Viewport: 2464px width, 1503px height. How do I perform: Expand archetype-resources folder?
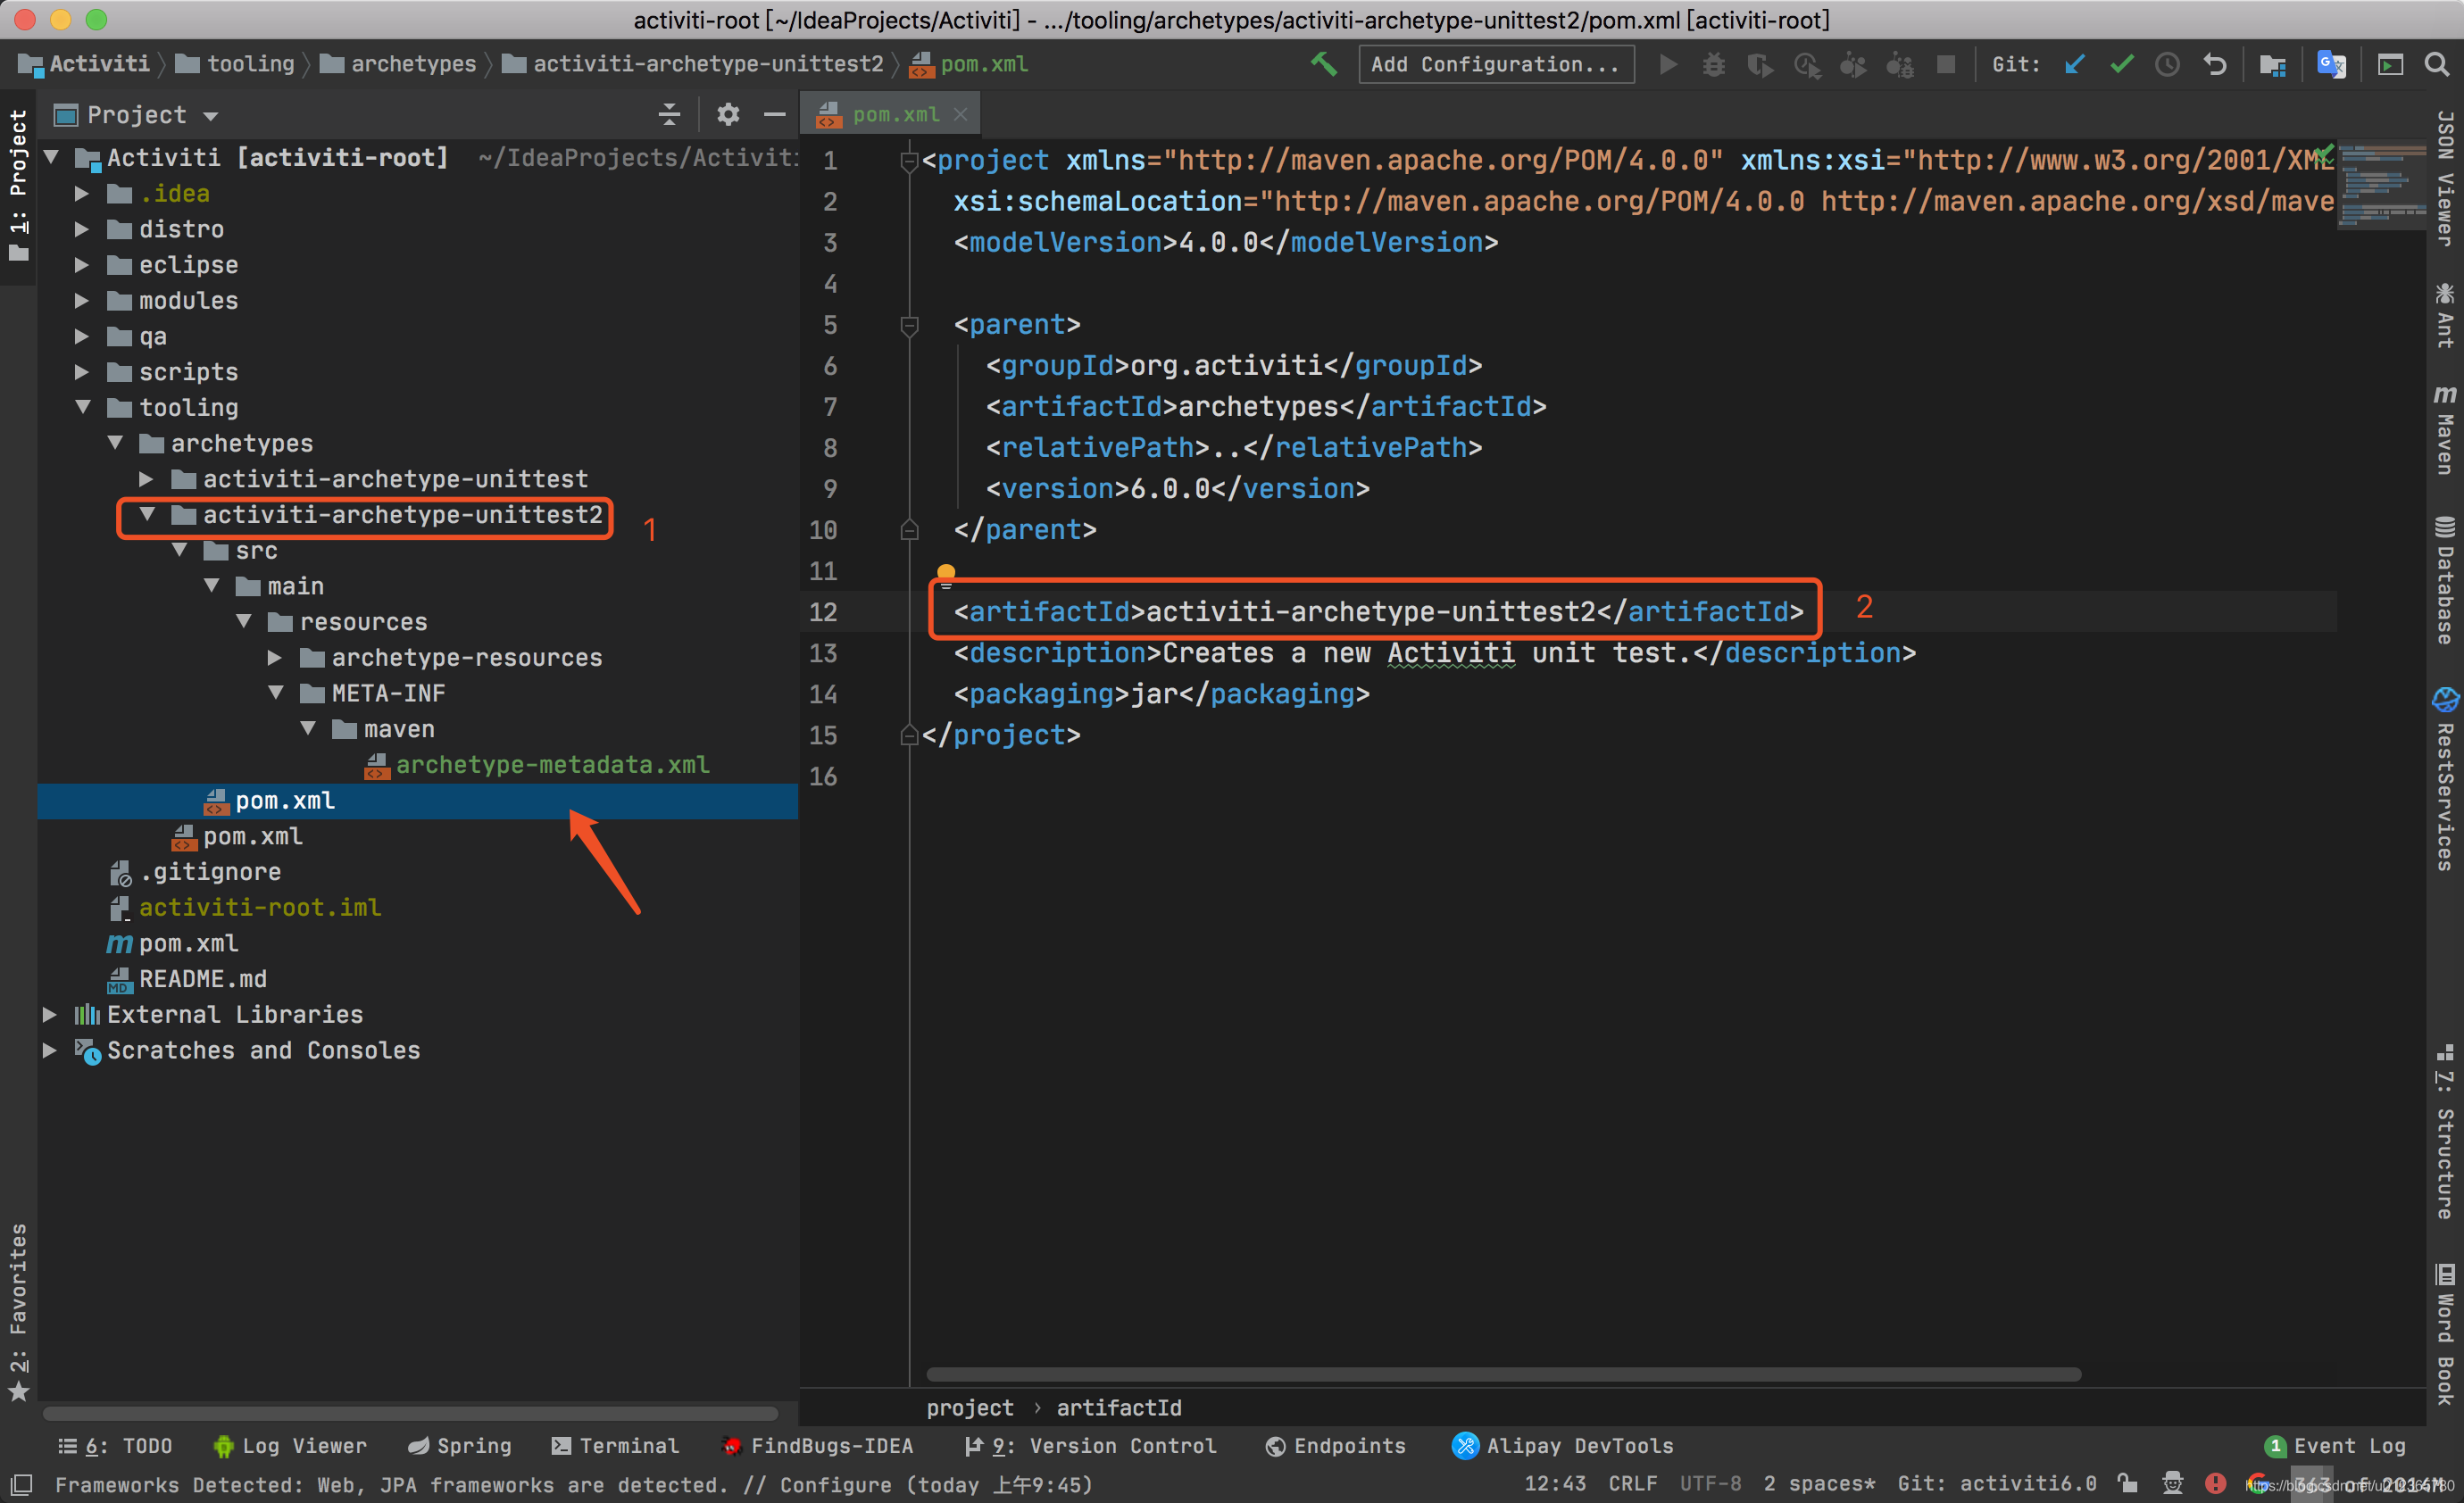coord(275,658)
